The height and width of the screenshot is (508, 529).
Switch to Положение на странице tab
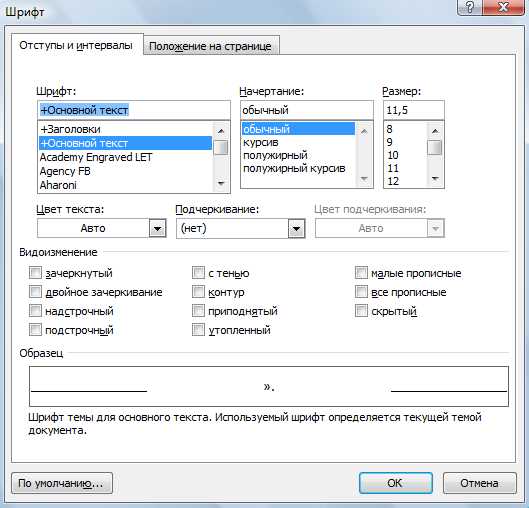210,46
